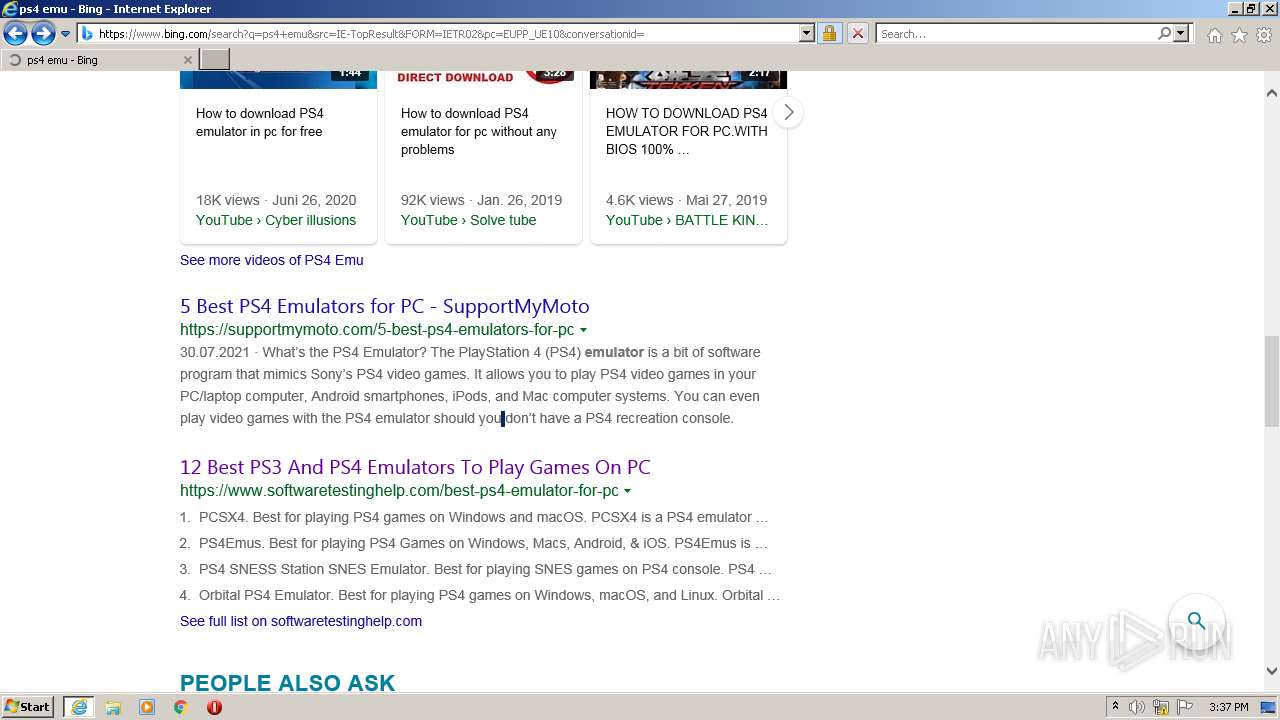Viewport: 1280px width, 720px height.
Task: Open the Windows Media Player taskbar icon
Action: pyautogui.click(x=147, y=707)
